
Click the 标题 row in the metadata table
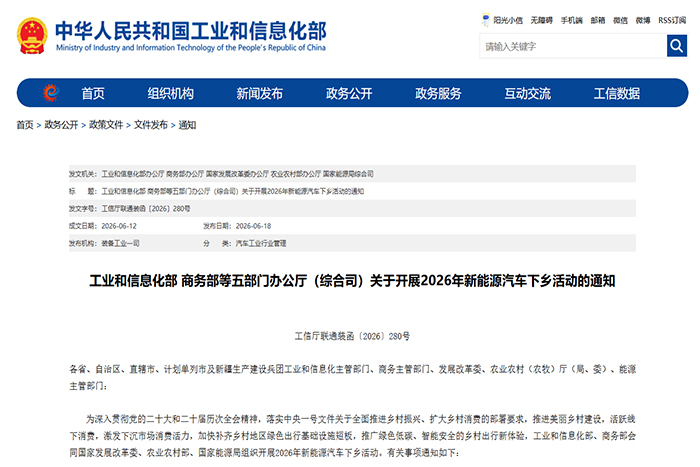click(x=352, y=191)
